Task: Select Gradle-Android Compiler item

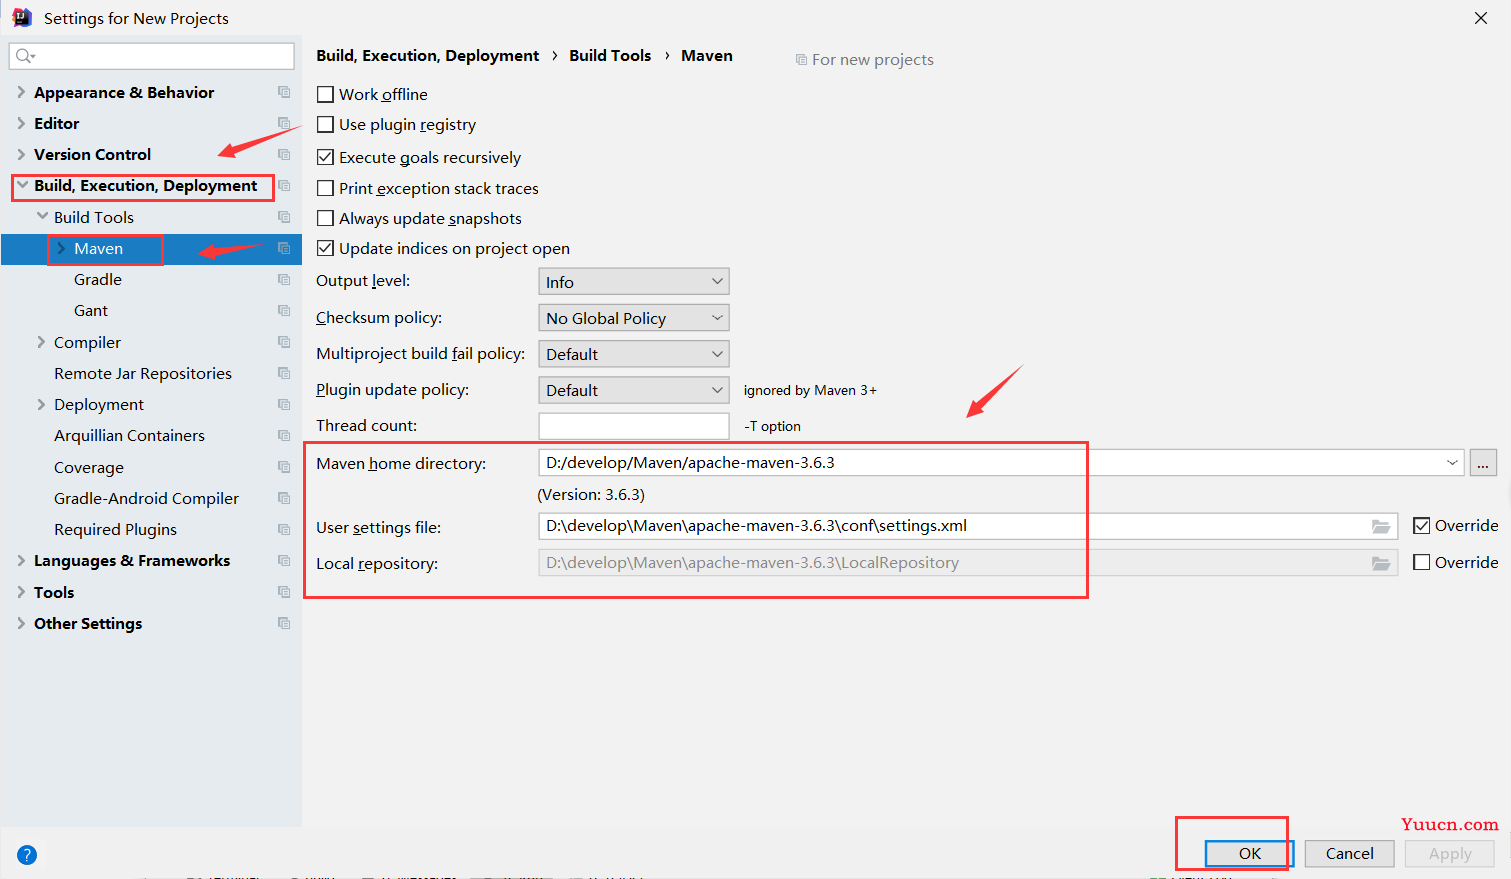Action: 146,498
